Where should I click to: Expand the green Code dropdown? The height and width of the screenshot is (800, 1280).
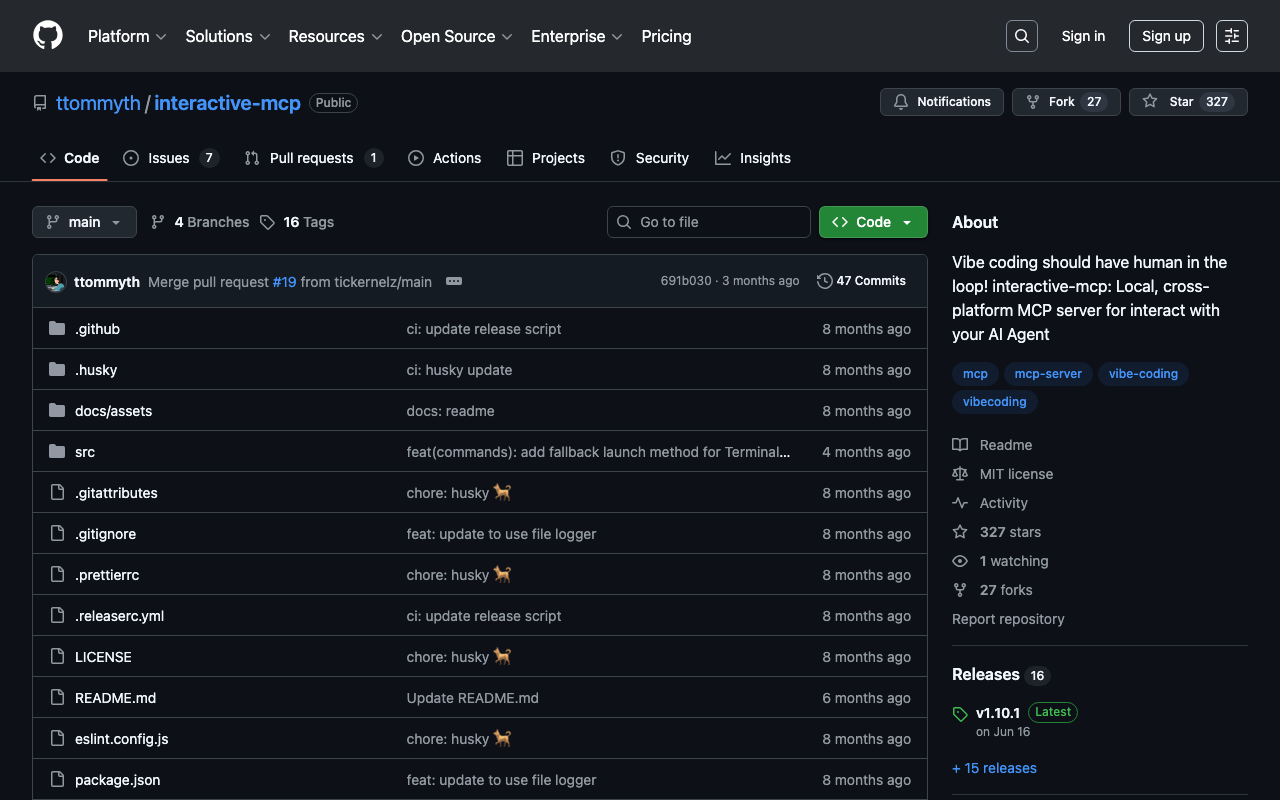(872, 222)
